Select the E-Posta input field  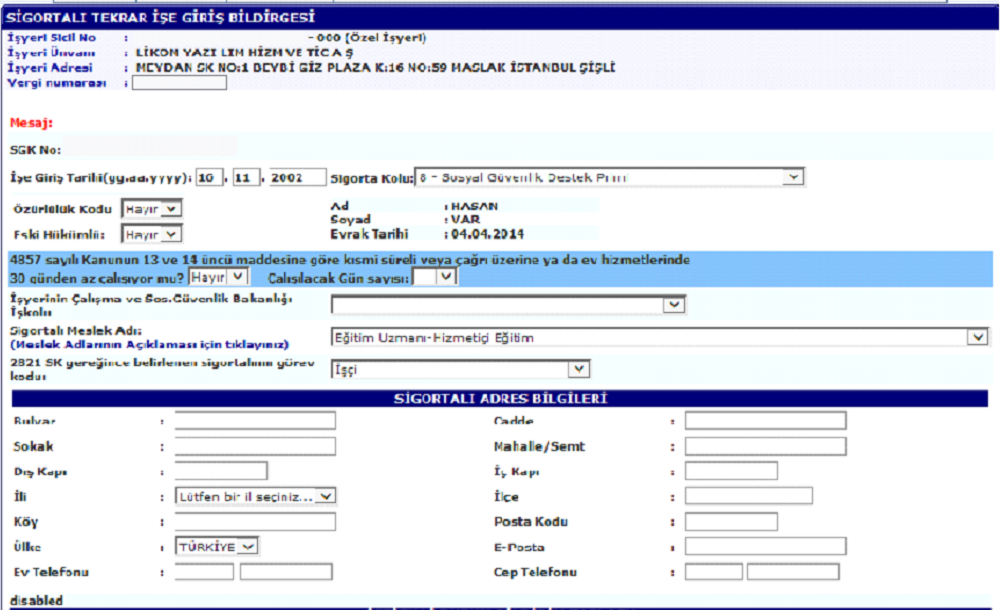tap(765, 546)
